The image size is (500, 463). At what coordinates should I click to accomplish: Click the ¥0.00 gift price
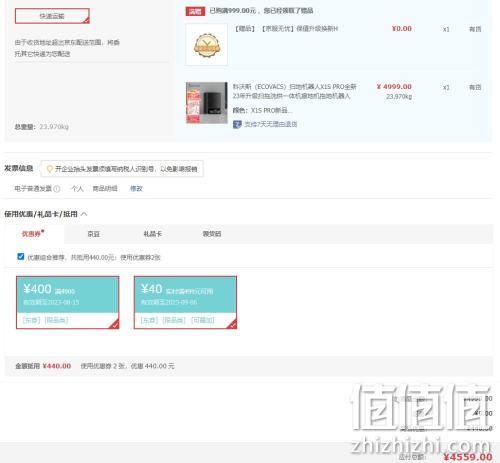tap(402, 29)
